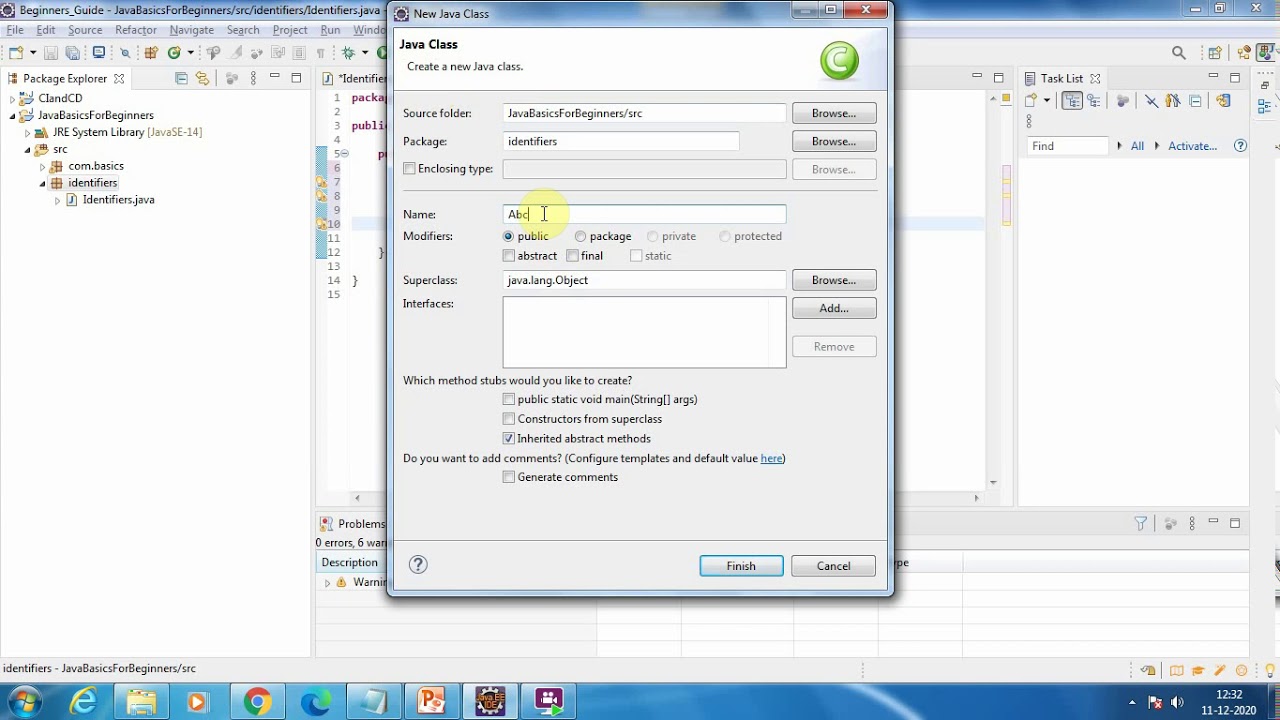Viewport: 1280px width, 720px height.
Task: Open the Navigate menu
Action: click(x=192, y=30)
